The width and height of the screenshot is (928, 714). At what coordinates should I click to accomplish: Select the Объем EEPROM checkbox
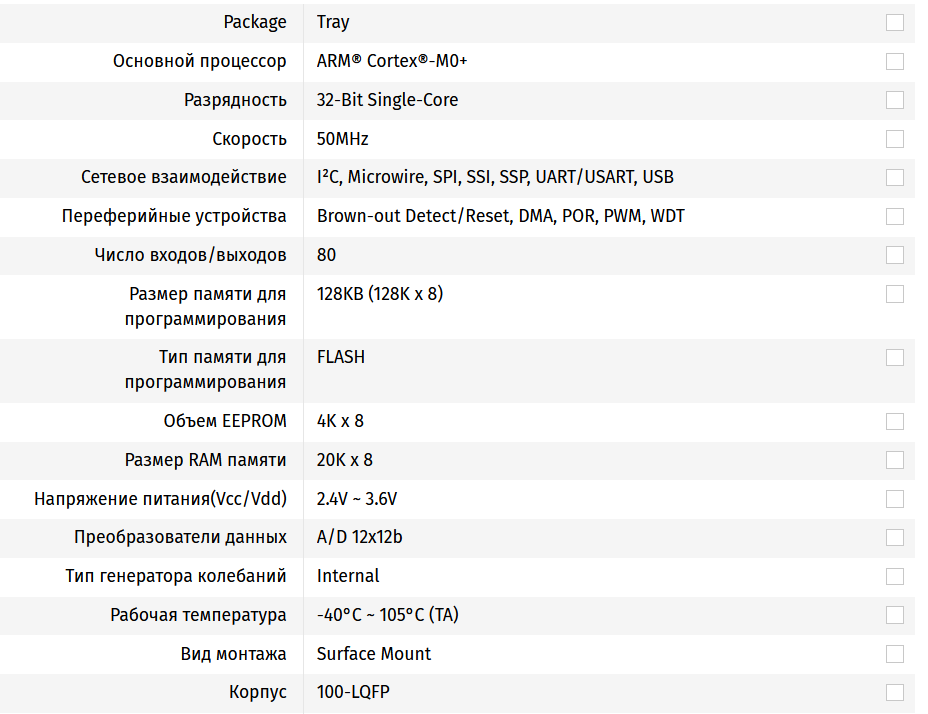pos(894,421)
